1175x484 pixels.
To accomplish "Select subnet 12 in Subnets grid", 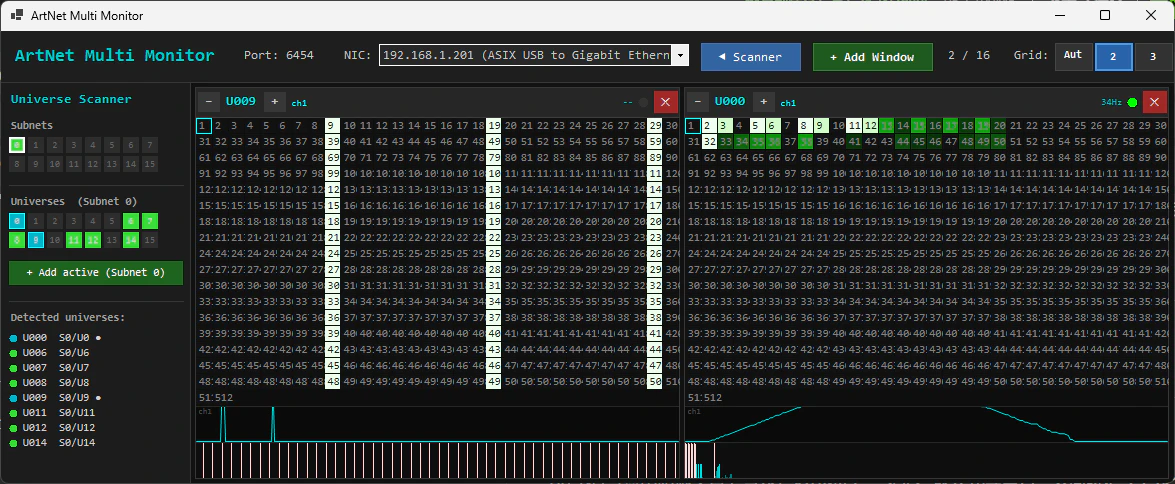I will 93,163.
